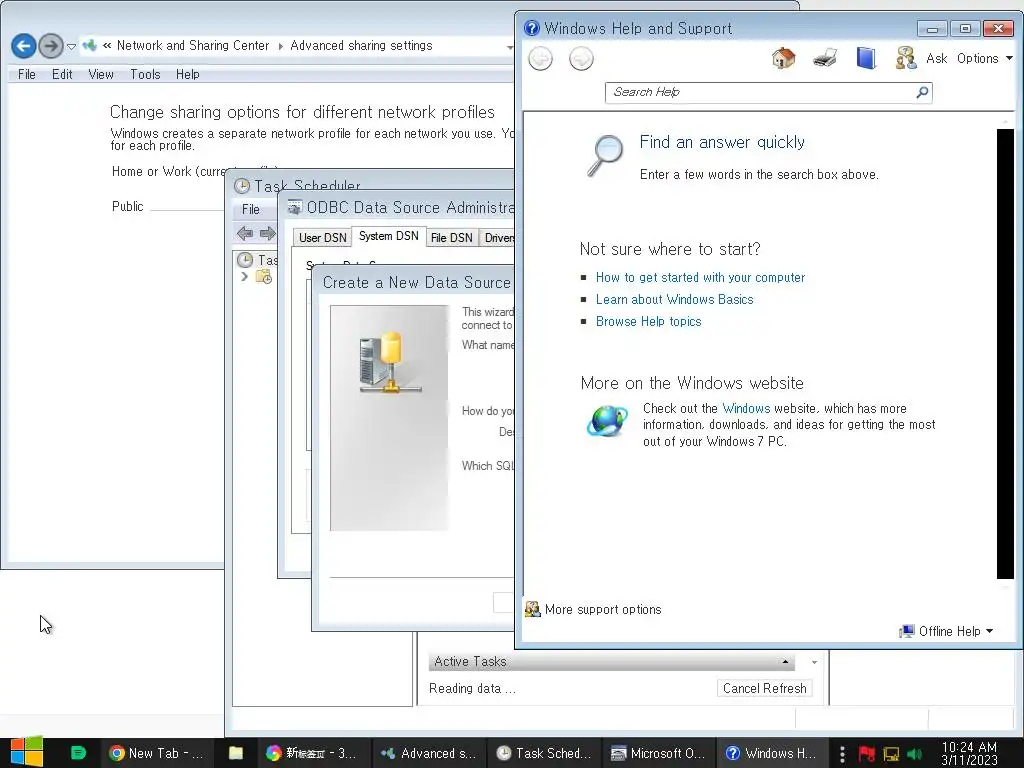Image resolution: width=1024 pixels, height=768 pixels.
Task: Click More support options
Action: [x=594, y=609]
